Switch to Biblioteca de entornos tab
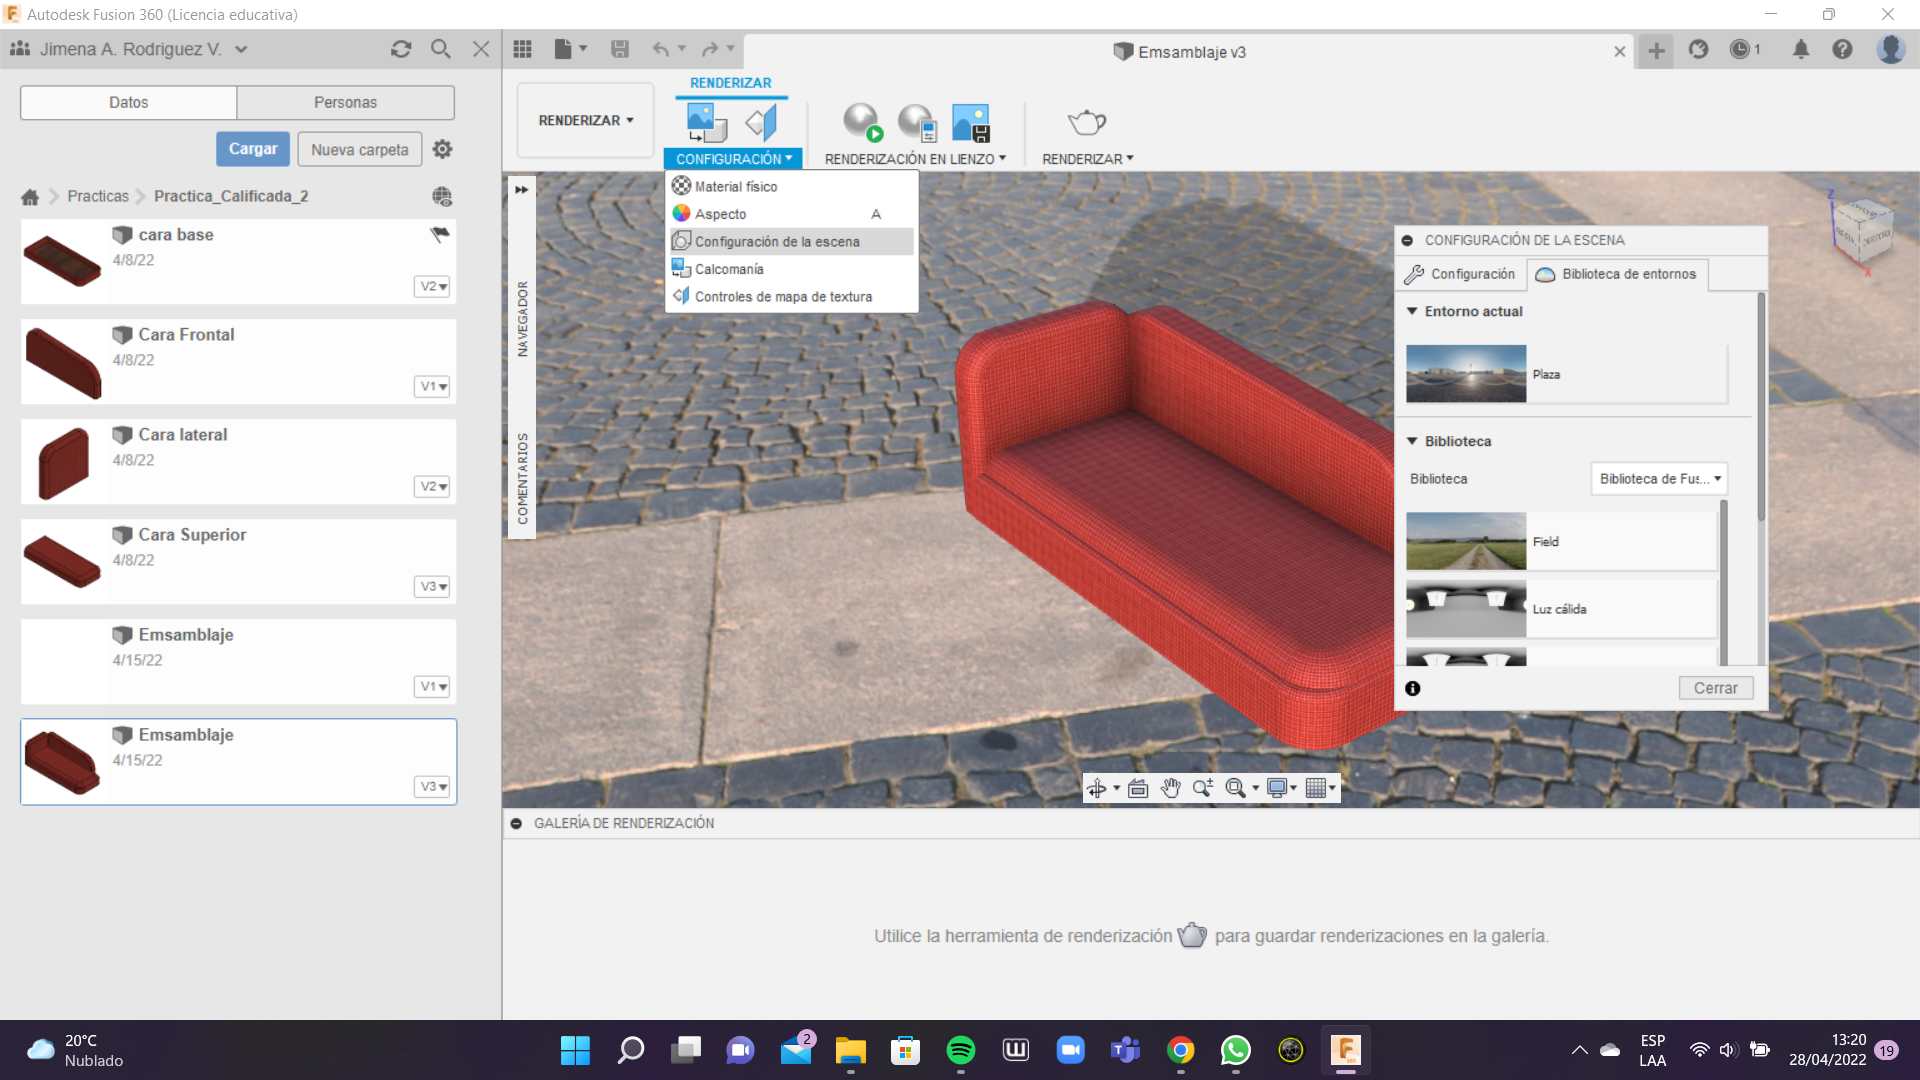This screenshot has width=1920, height=1080. [x=1618, y=274]
